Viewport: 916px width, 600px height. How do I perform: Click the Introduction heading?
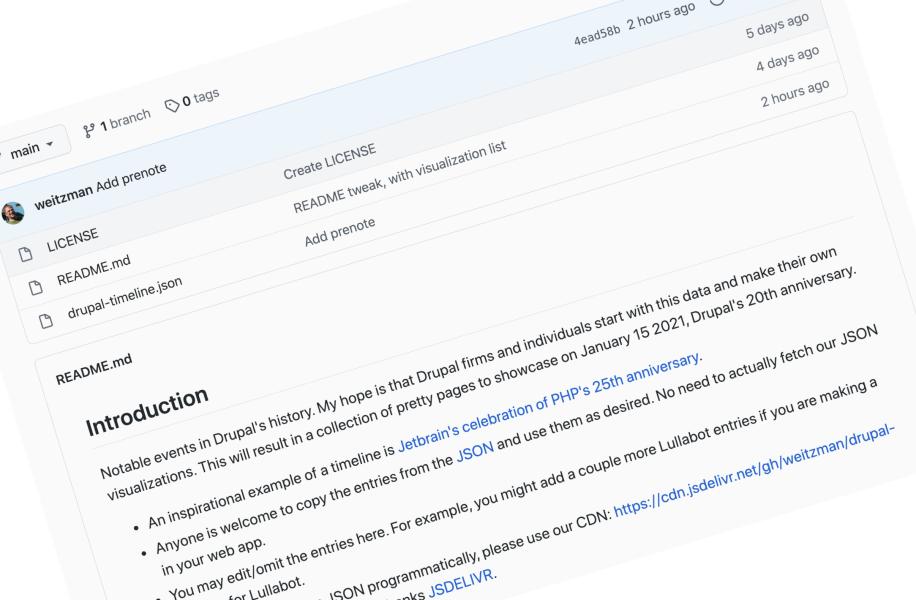(147, 411)
